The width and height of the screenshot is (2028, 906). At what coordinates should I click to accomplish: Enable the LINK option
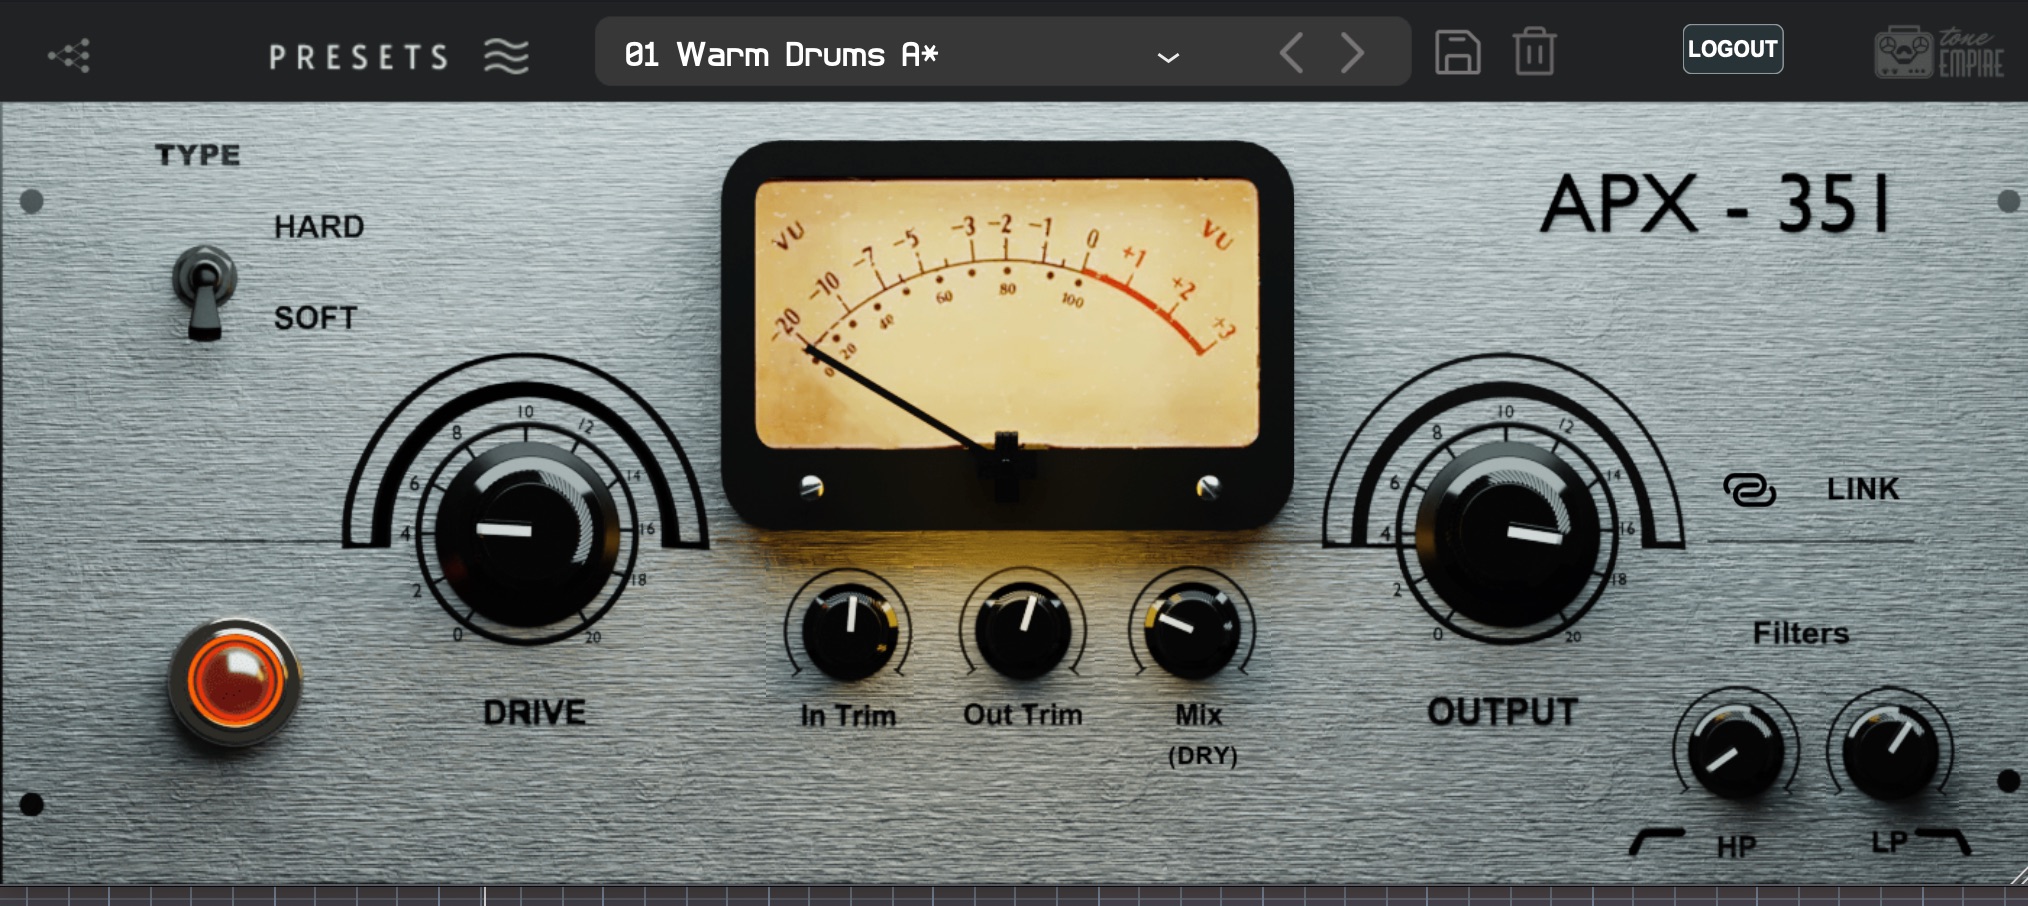pos(1861,489)
